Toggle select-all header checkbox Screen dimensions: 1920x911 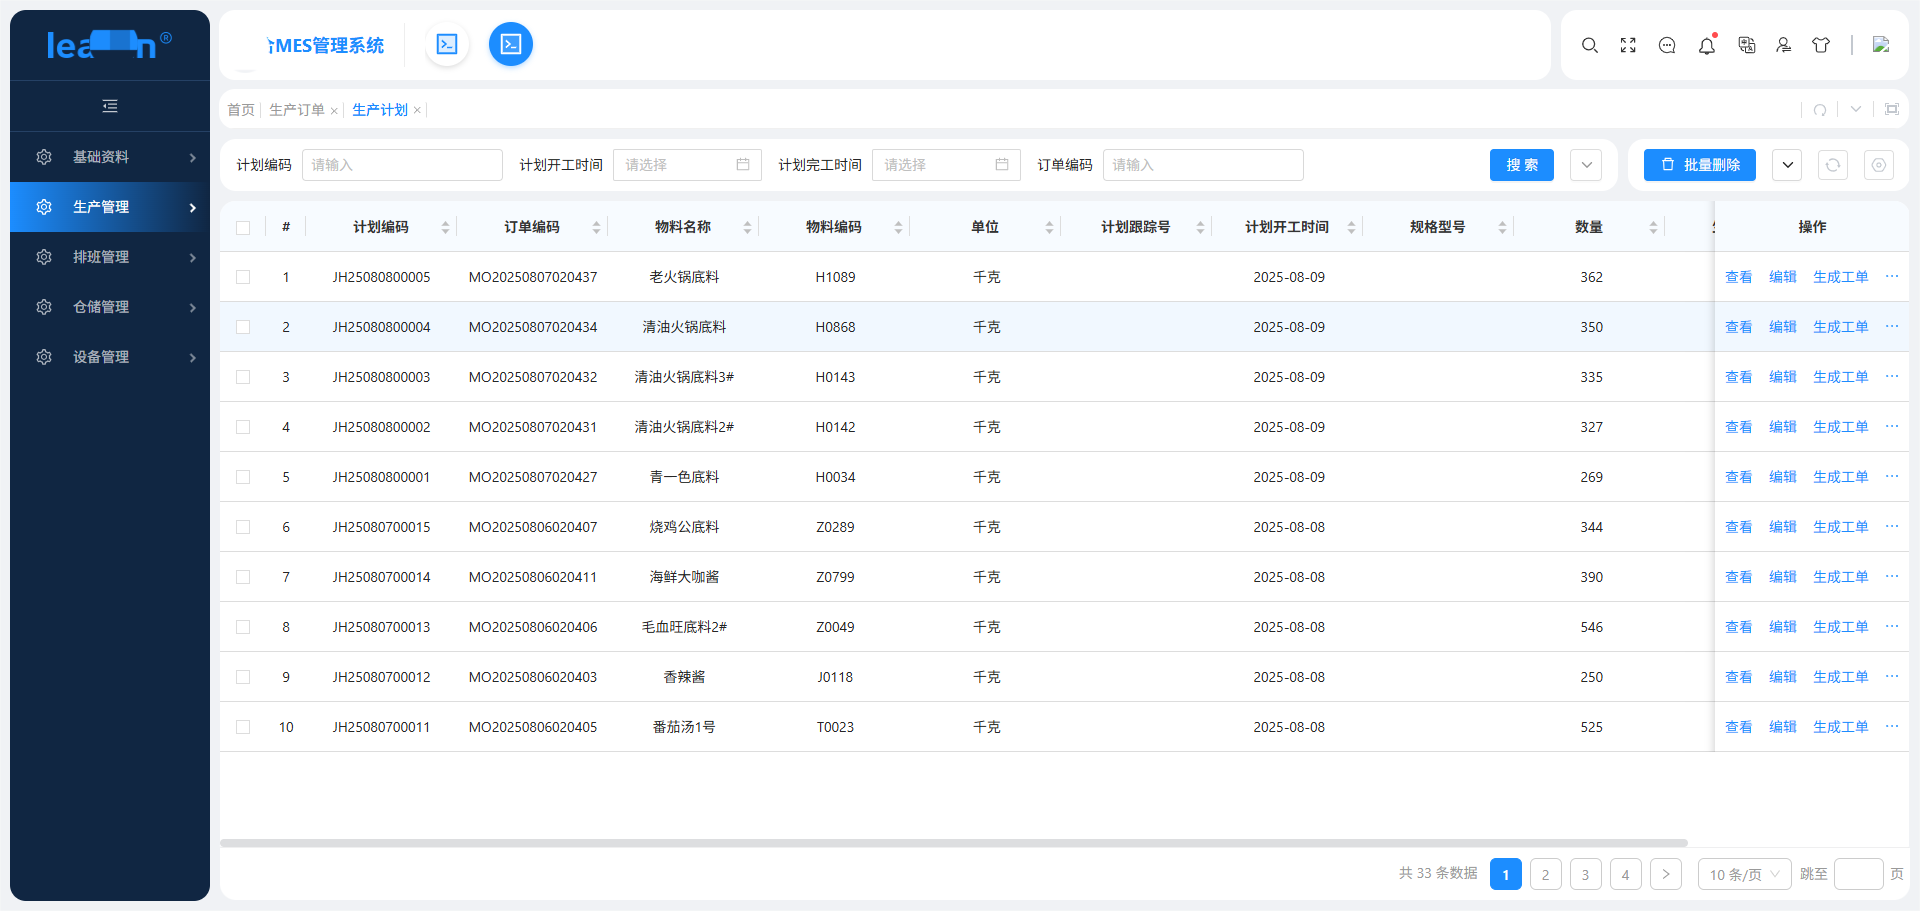tap(243, 228)
